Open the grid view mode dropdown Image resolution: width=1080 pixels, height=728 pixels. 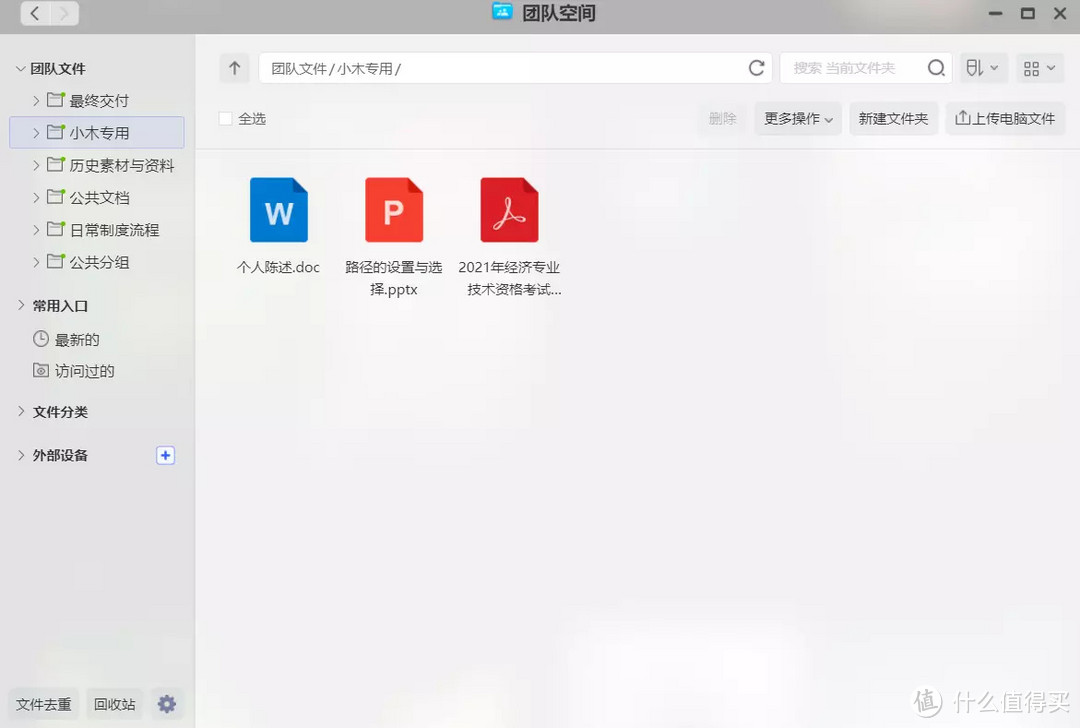tap(1039, 68)
